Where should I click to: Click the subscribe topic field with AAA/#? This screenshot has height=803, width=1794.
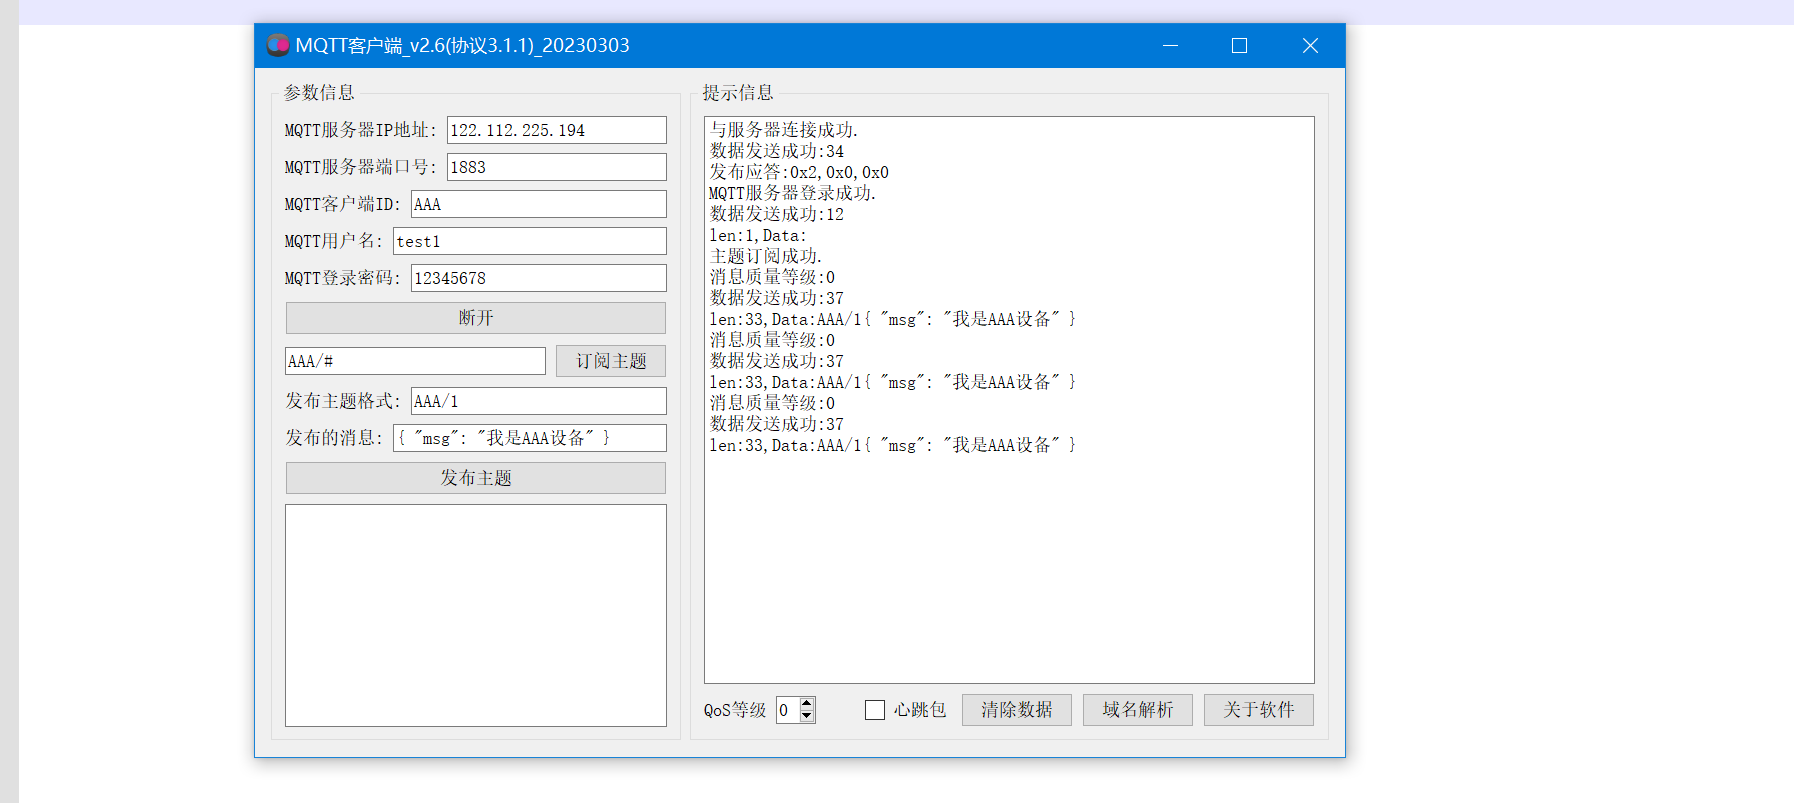pyautogui.click(x=415, y=361)
